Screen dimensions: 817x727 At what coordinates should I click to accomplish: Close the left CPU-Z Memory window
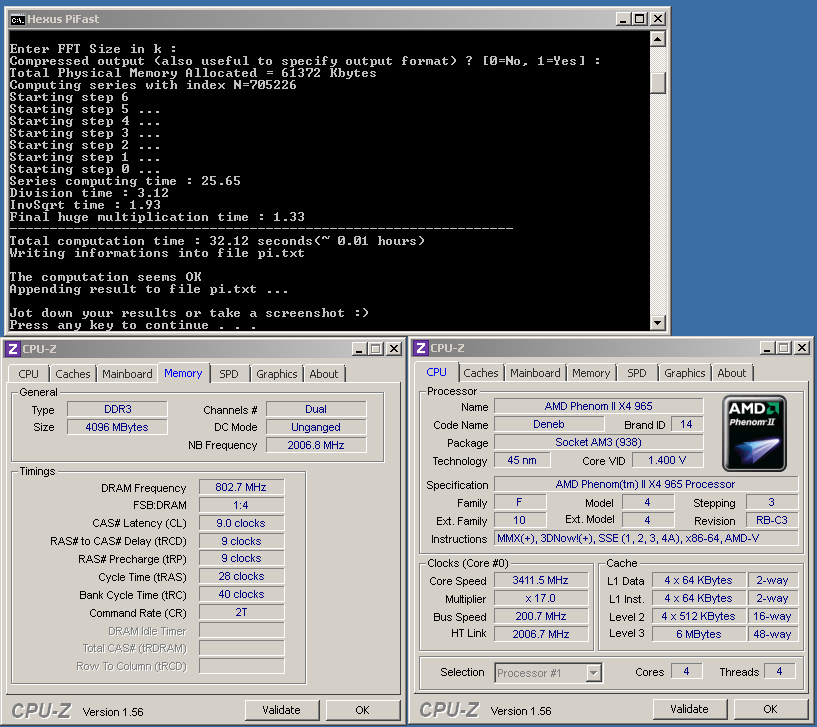point(394,349)
